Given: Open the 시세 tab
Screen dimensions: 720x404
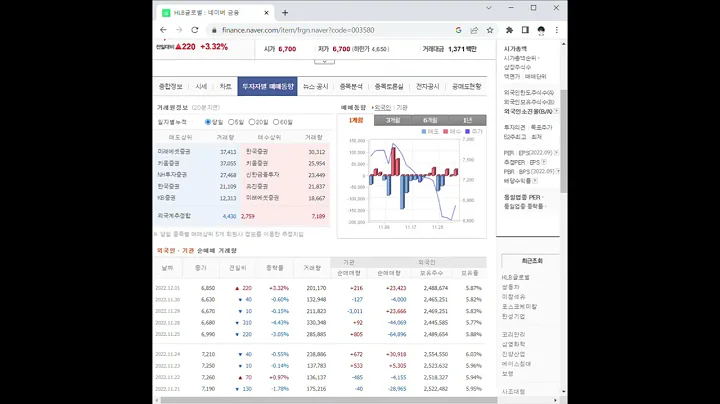Looking at the screenshot, I should coord(201,86).
